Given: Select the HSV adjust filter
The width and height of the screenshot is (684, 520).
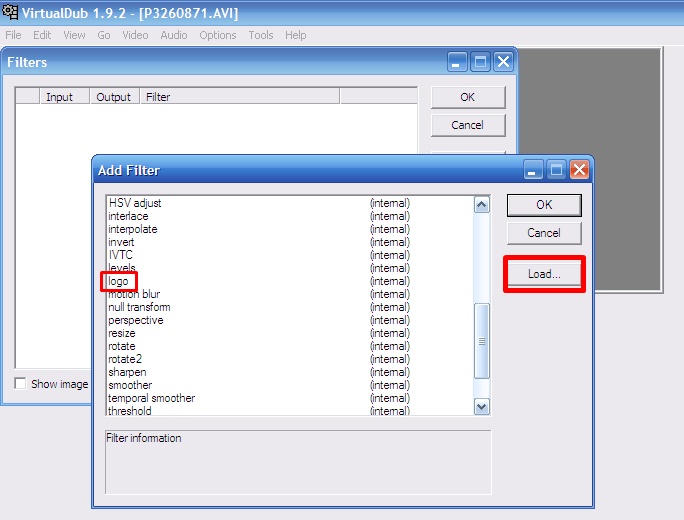Looking at the screenshot, I should pyautogui.click(x=290, y=203).
